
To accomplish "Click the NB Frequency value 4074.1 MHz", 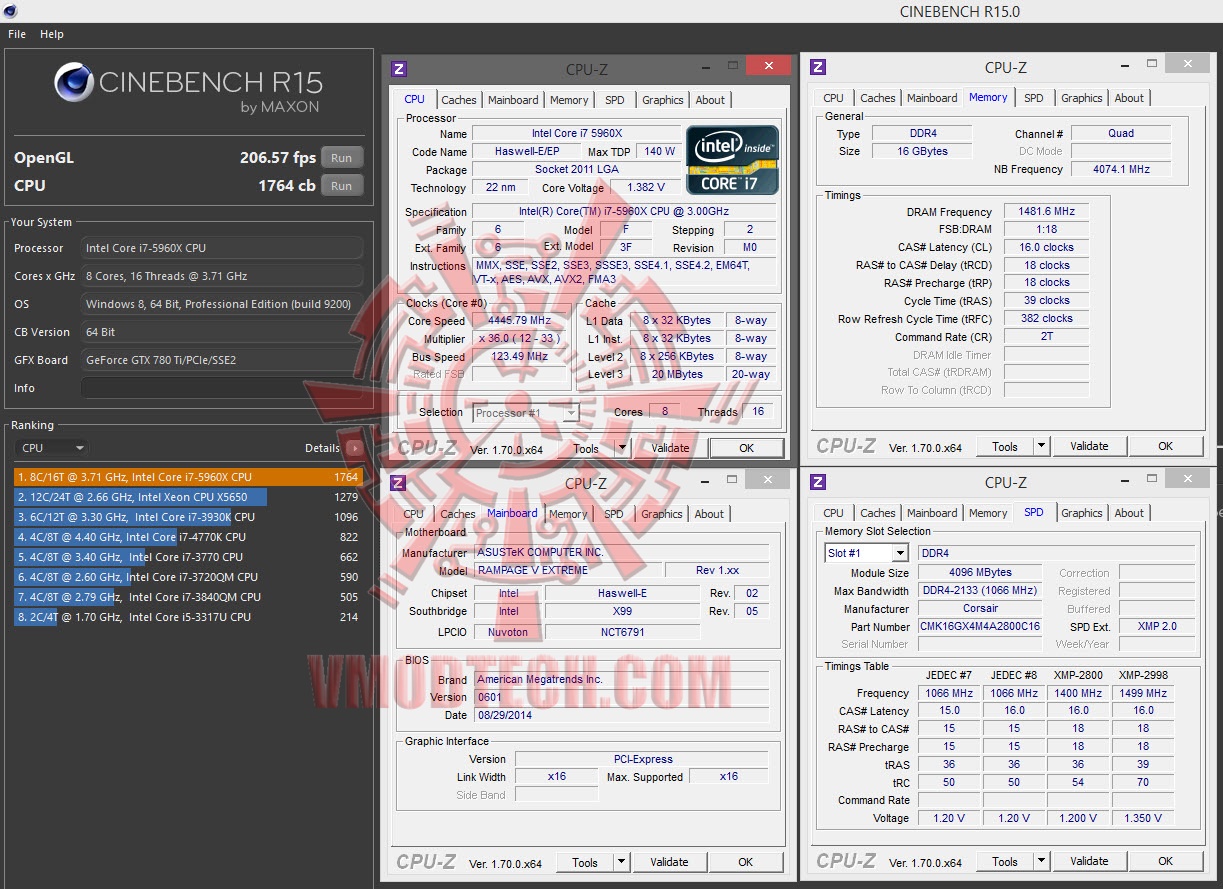I will click(1122, 169).
